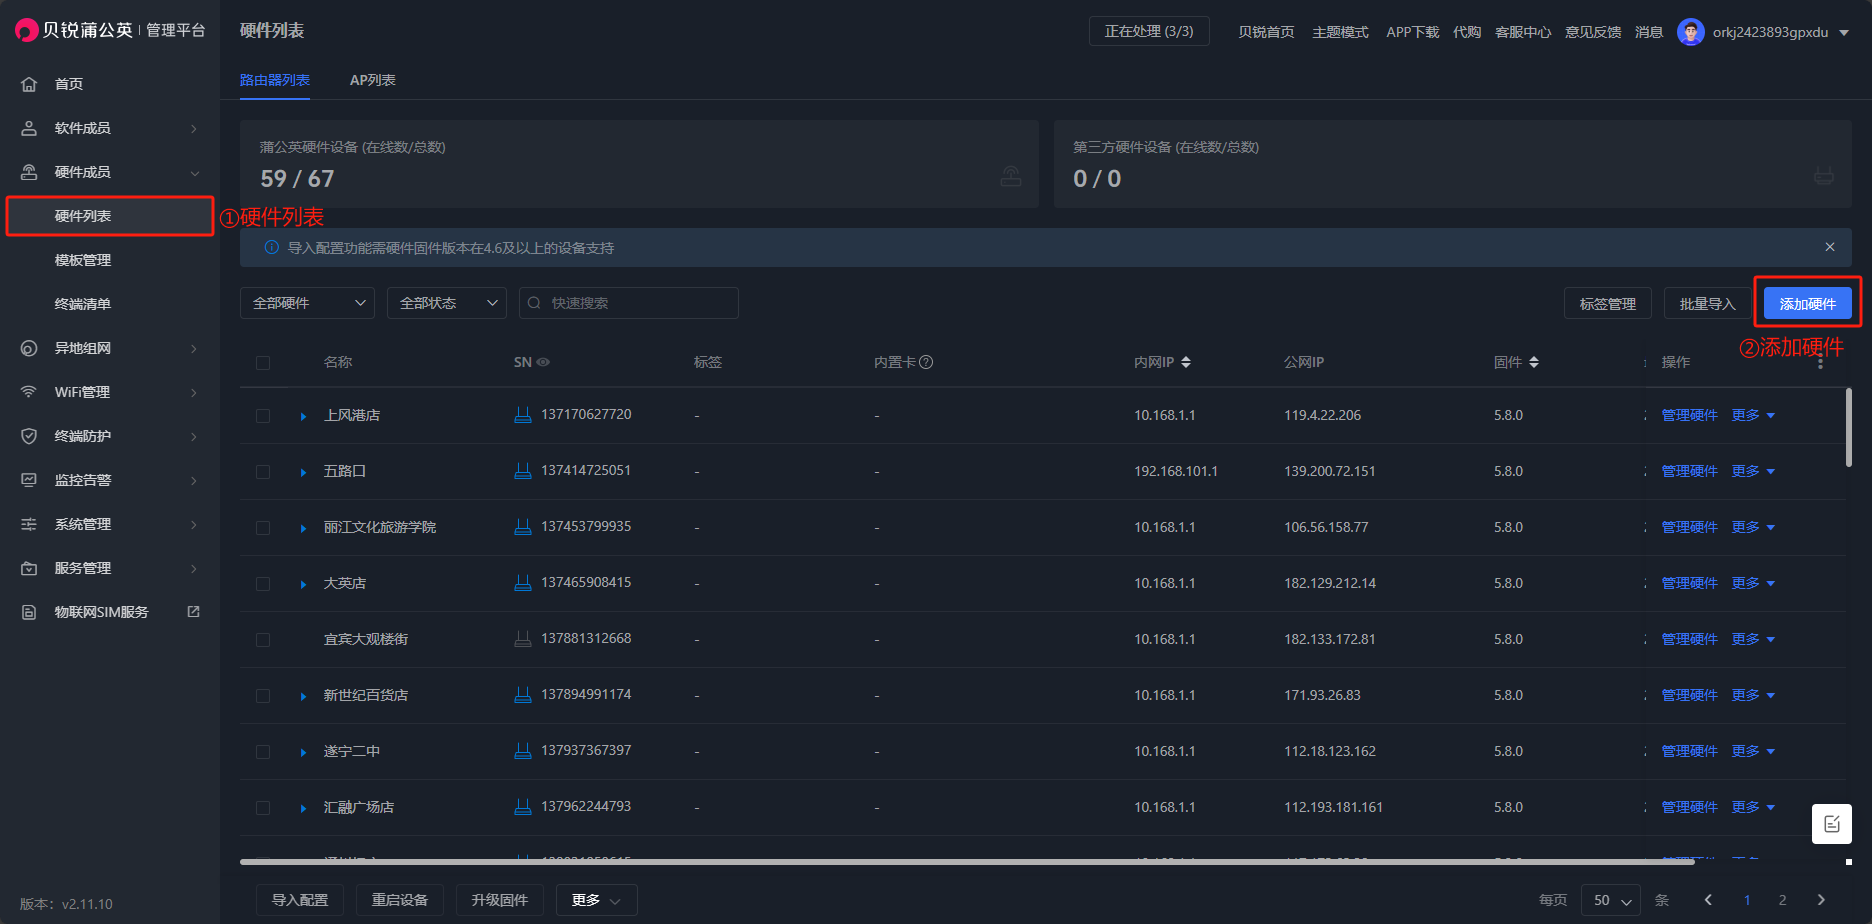Sort by 内网IP column arrows

click(1186, 362)
